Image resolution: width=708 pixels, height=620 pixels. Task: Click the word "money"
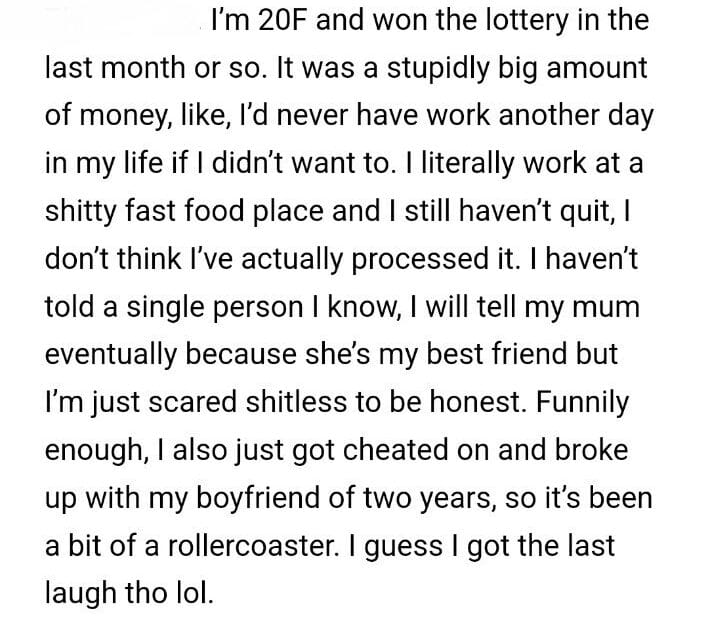[118, 115]
